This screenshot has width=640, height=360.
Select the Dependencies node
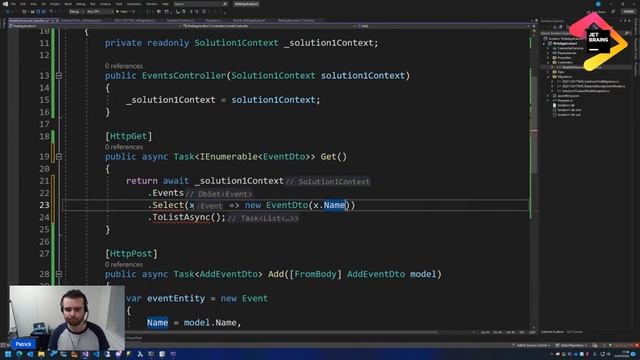(567, 53)
